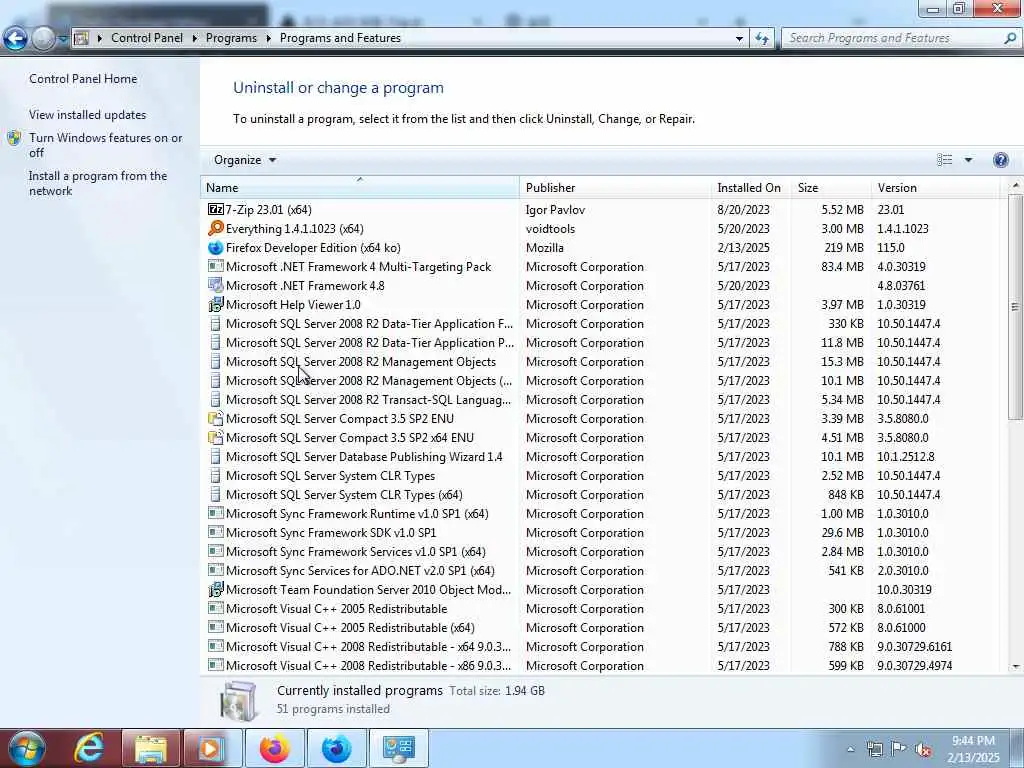Click the Microsoft Help Viewer 1.0 icon
This screenshot has width=1024, height=768.
(x=216, y=304)
